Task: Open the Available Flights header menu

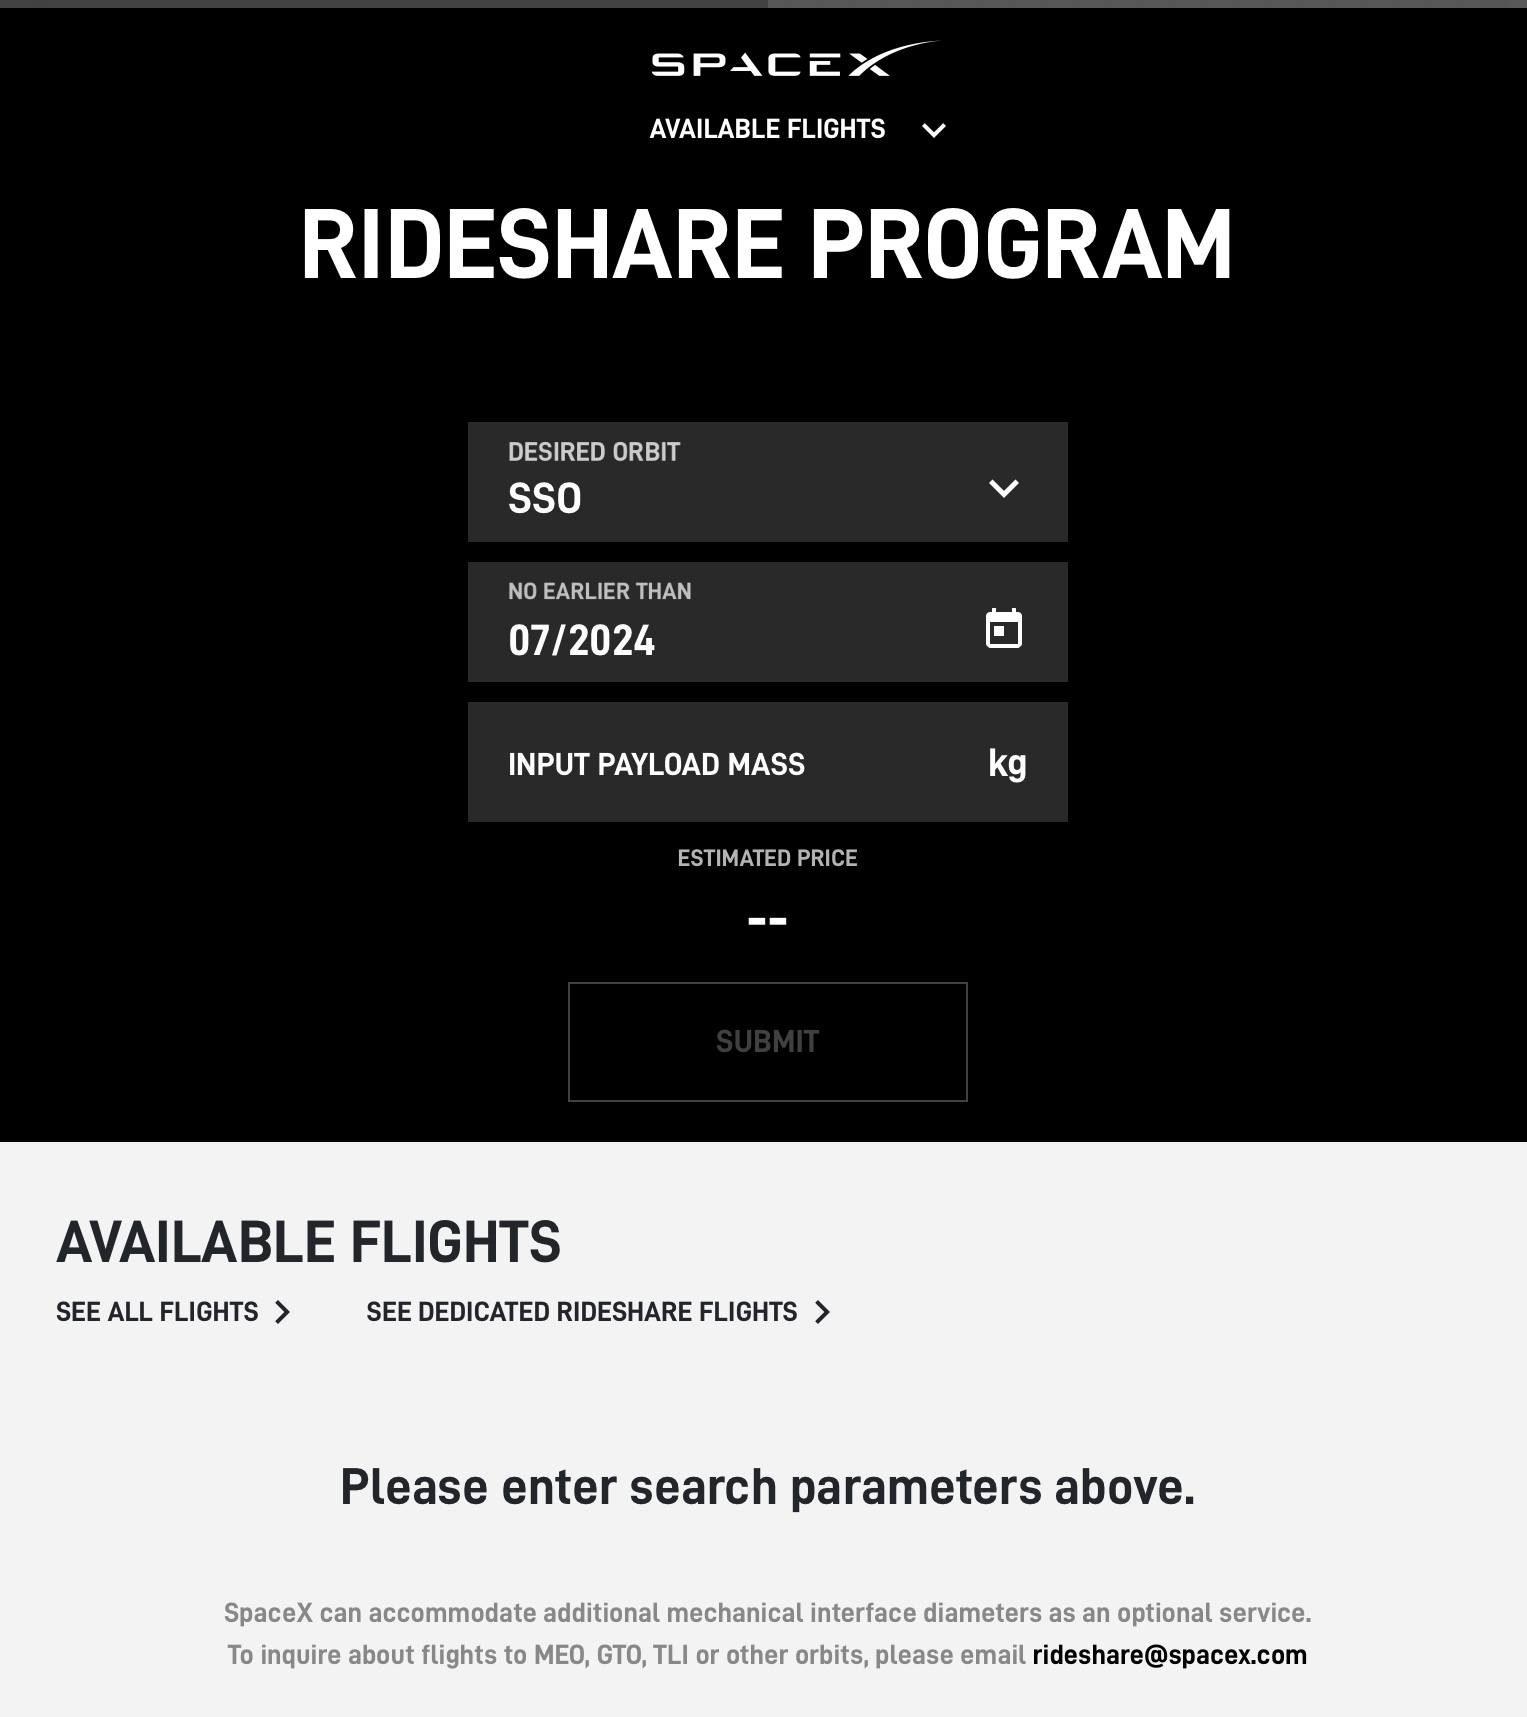Action: pos(767,129)
